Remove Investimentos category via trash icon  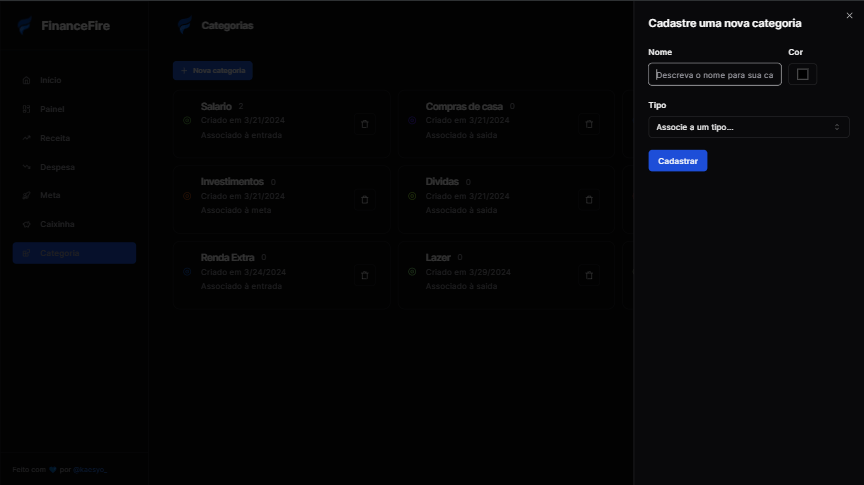tap(364, 200)
